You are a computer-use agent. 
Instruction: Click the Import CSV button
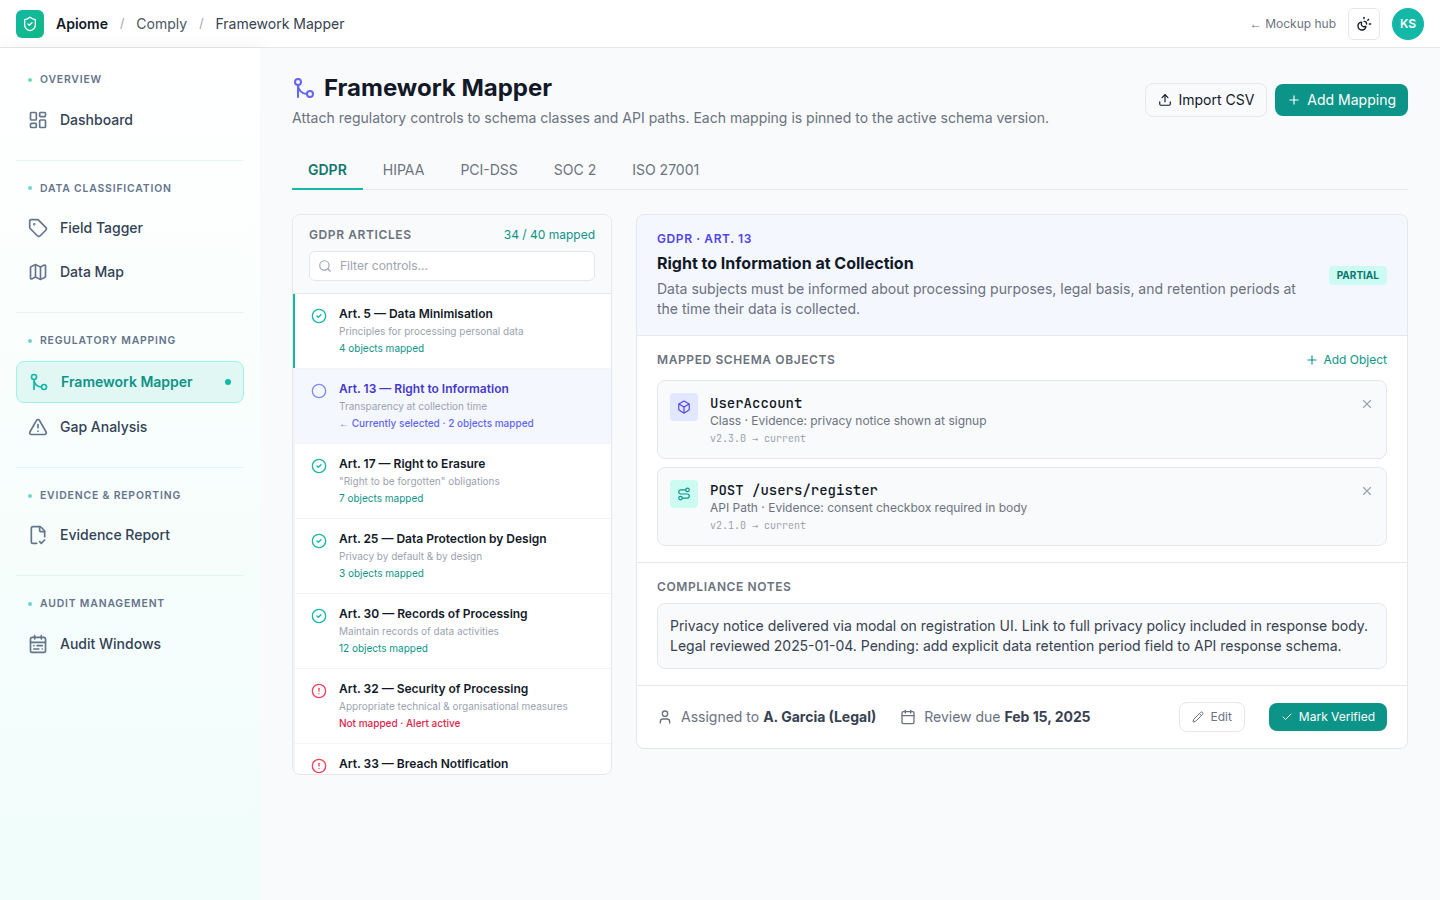[1206, 100]
